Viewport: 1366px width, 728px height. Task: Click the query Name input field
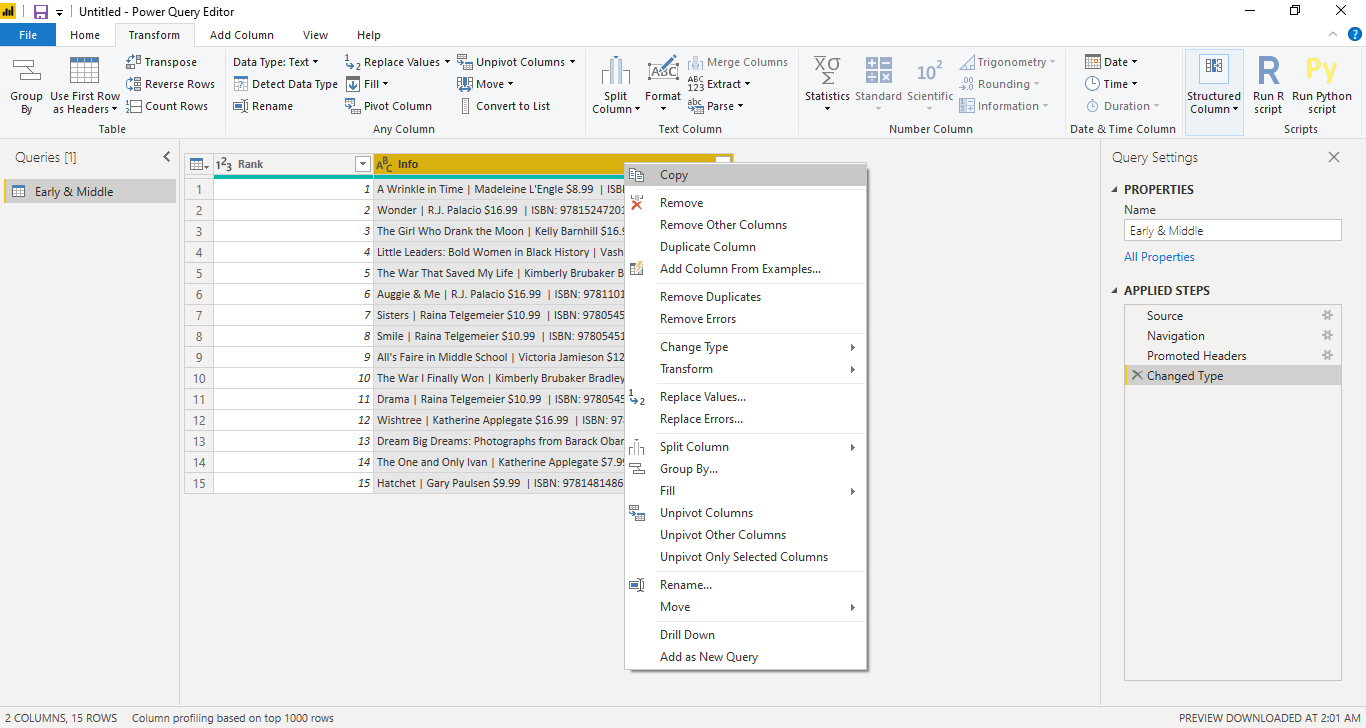1232,231
